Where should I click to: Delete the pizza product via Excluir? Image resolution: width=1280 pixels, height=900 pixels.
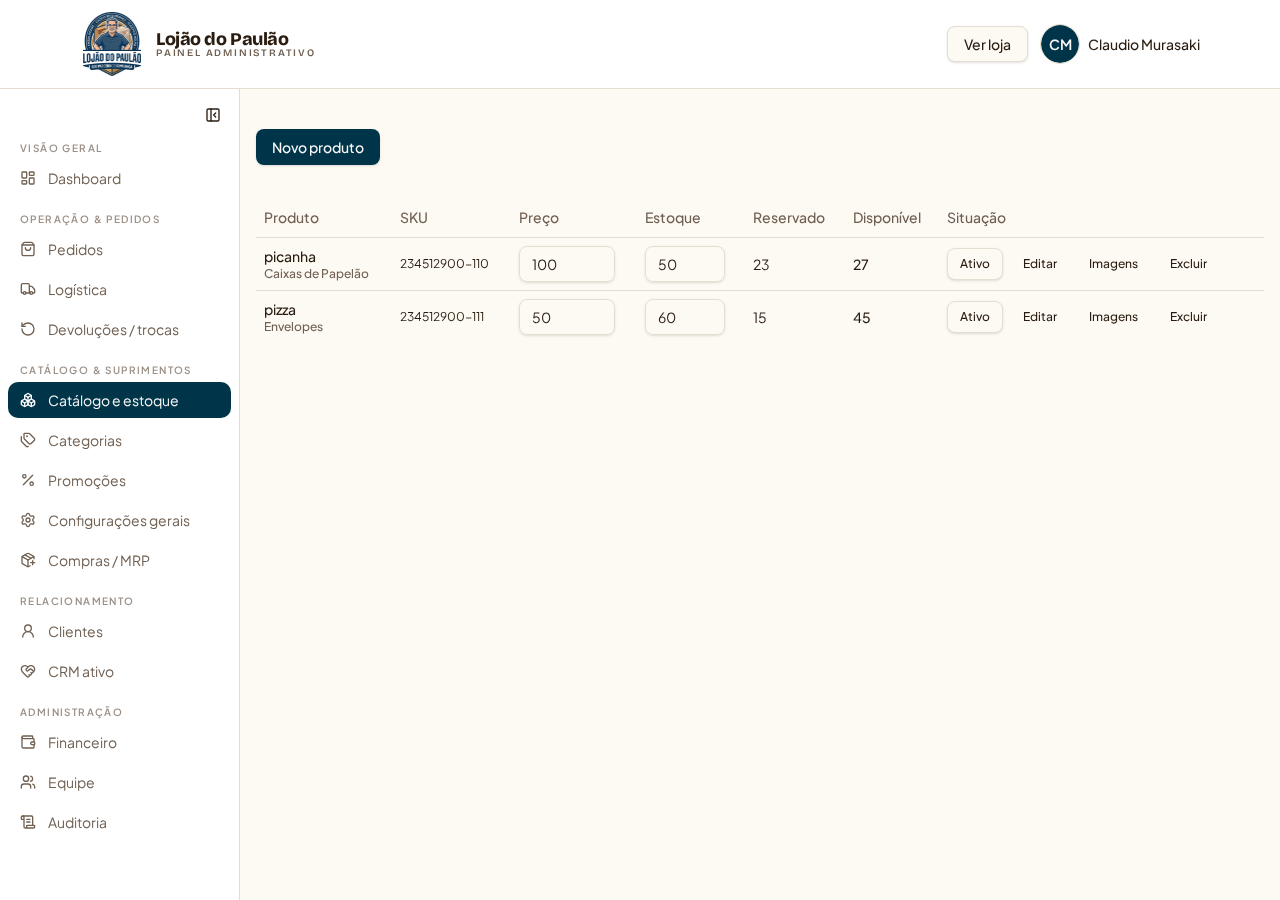click(1189, 317)
